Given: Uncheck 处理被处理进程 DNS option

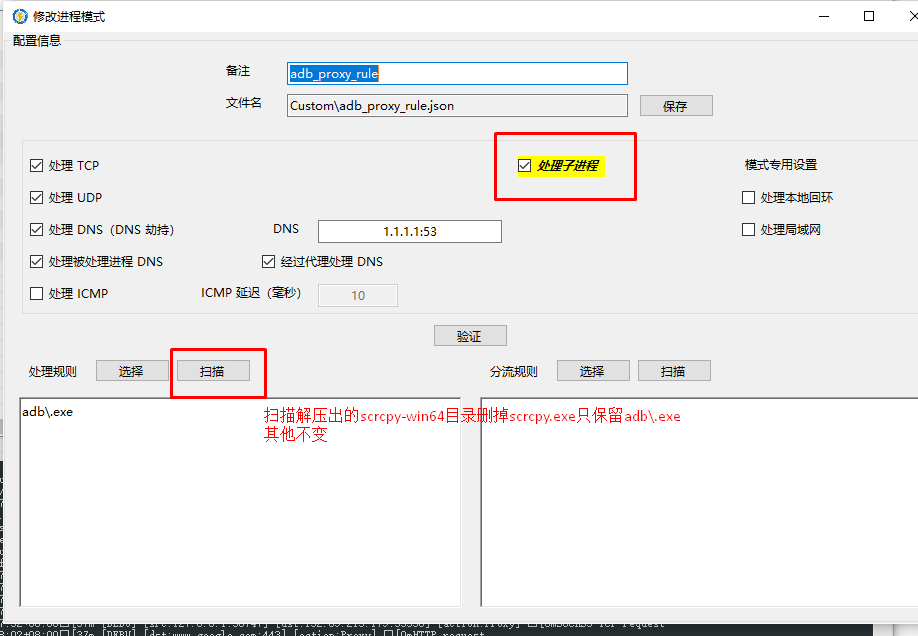Looking at the screenshot, I should (x=37, y=262).
